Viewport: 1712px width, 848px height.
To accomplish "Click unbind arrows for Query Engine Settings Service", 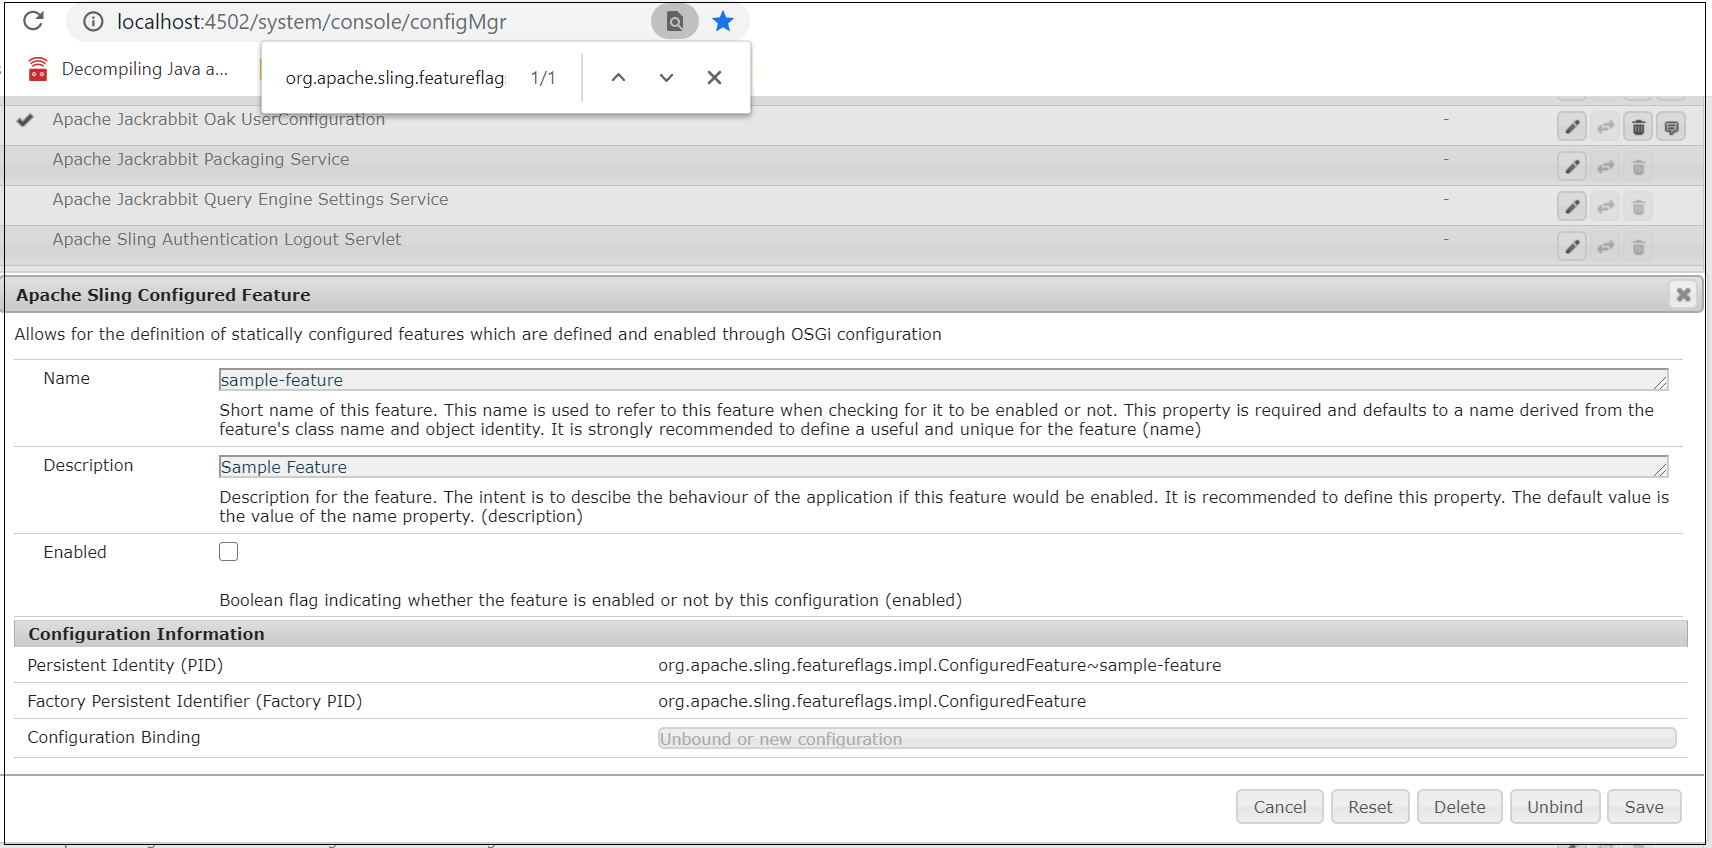I will tap(1605, 207).
